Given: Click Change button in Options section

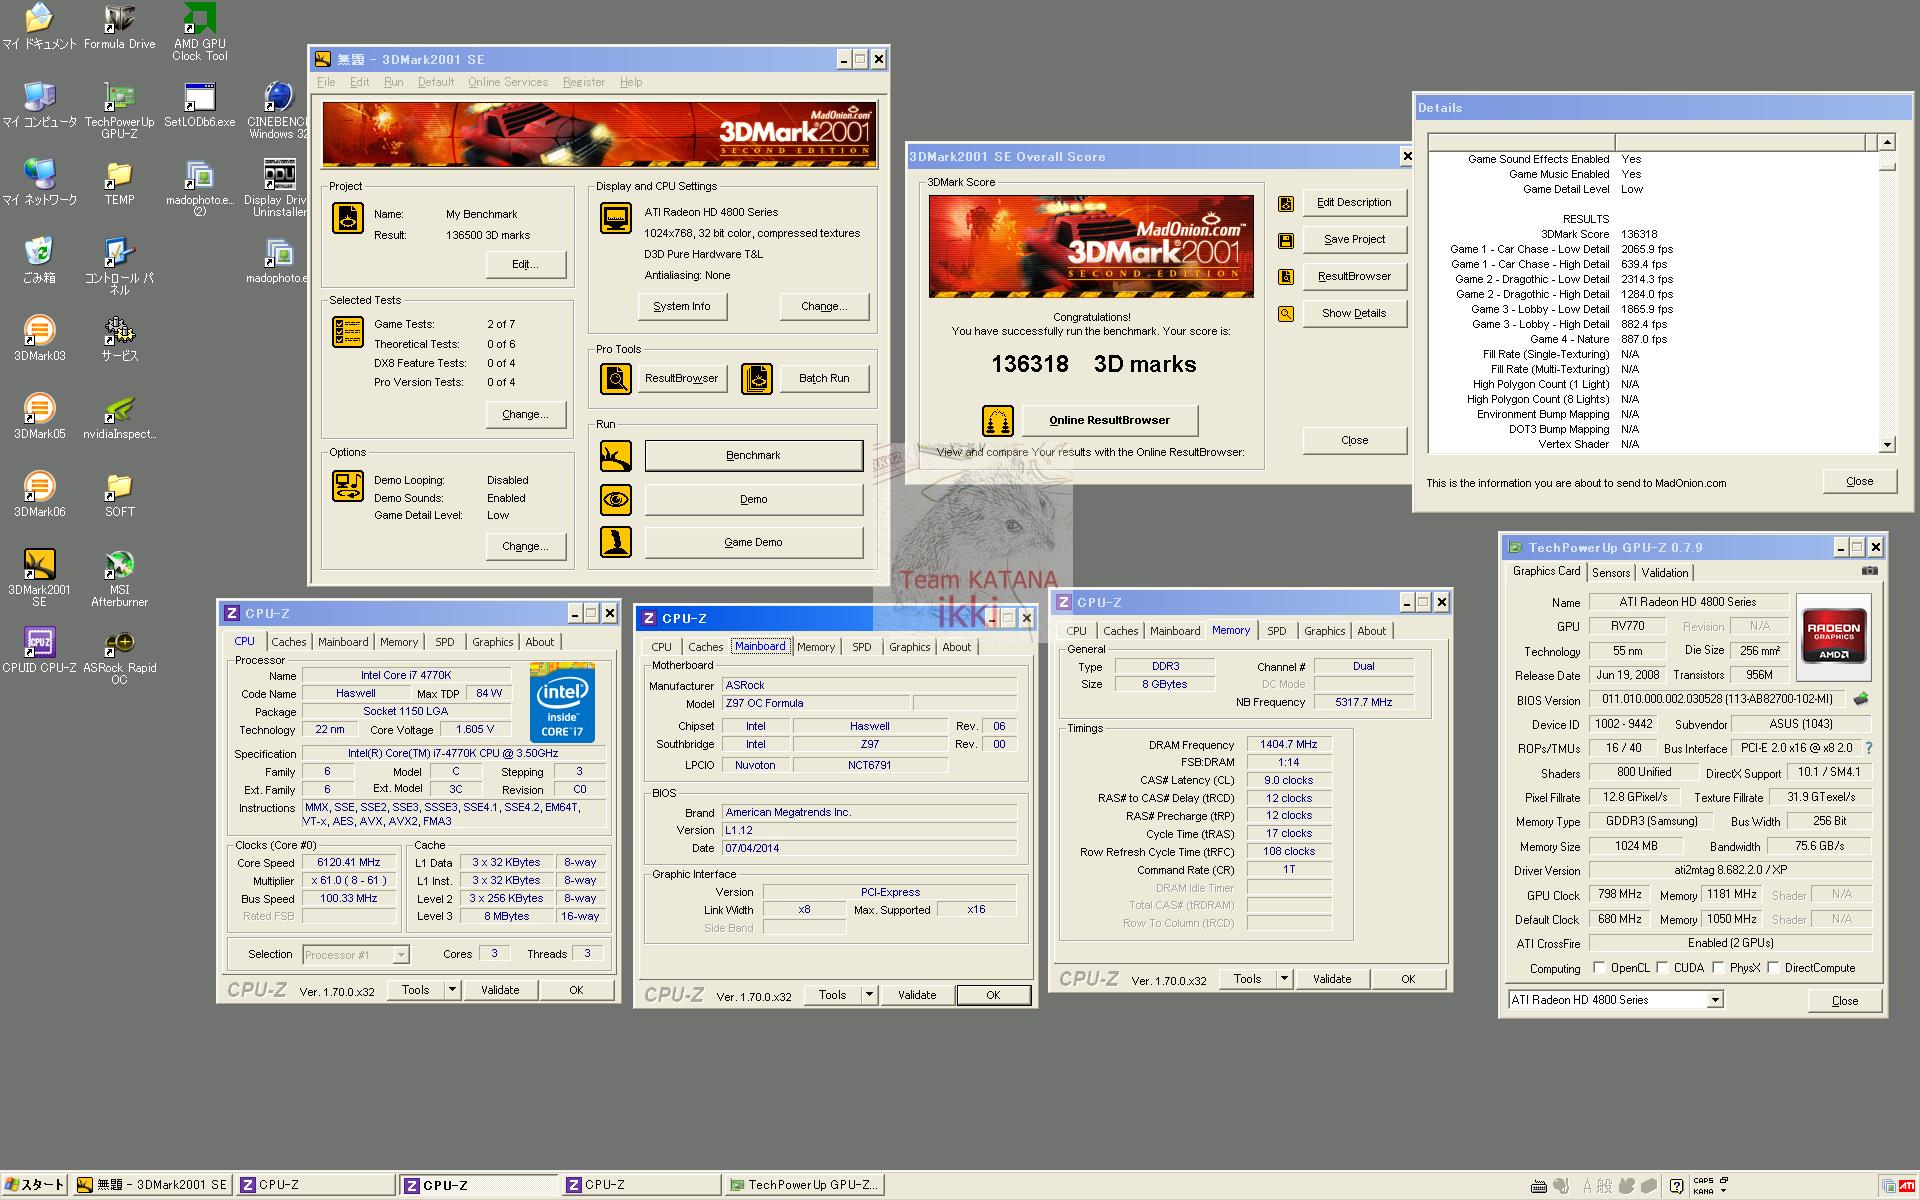Looking at the screenshot, I should (x=525, y=546).
